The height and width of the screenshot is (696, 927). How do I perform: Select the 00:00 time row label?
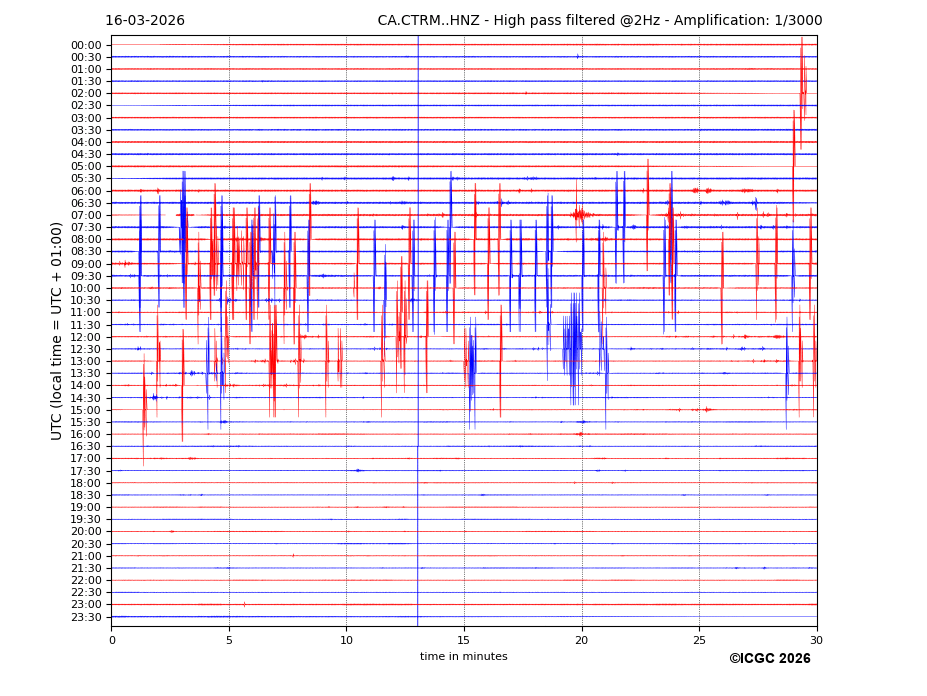coord(86,45)
